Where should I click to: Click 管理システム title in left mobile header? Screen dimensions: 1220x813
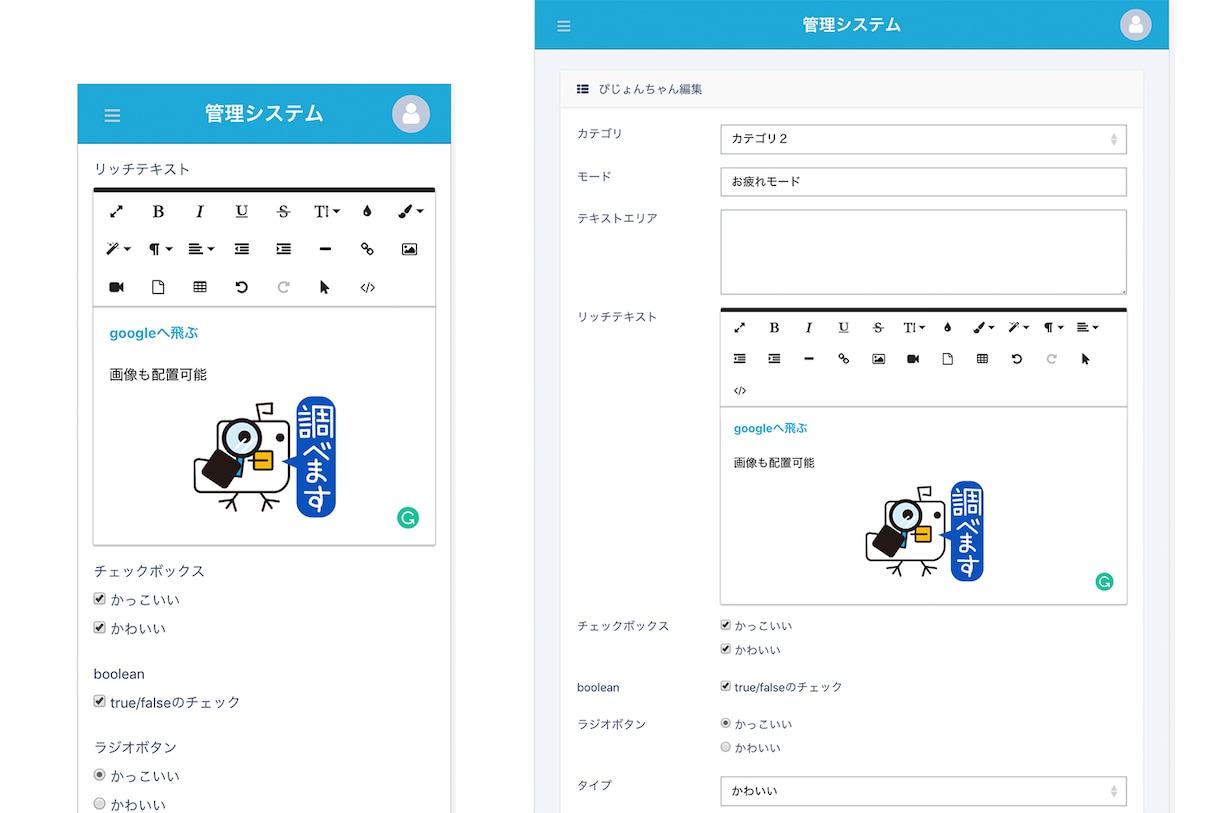pyautogui.click(x=264, y=114)
